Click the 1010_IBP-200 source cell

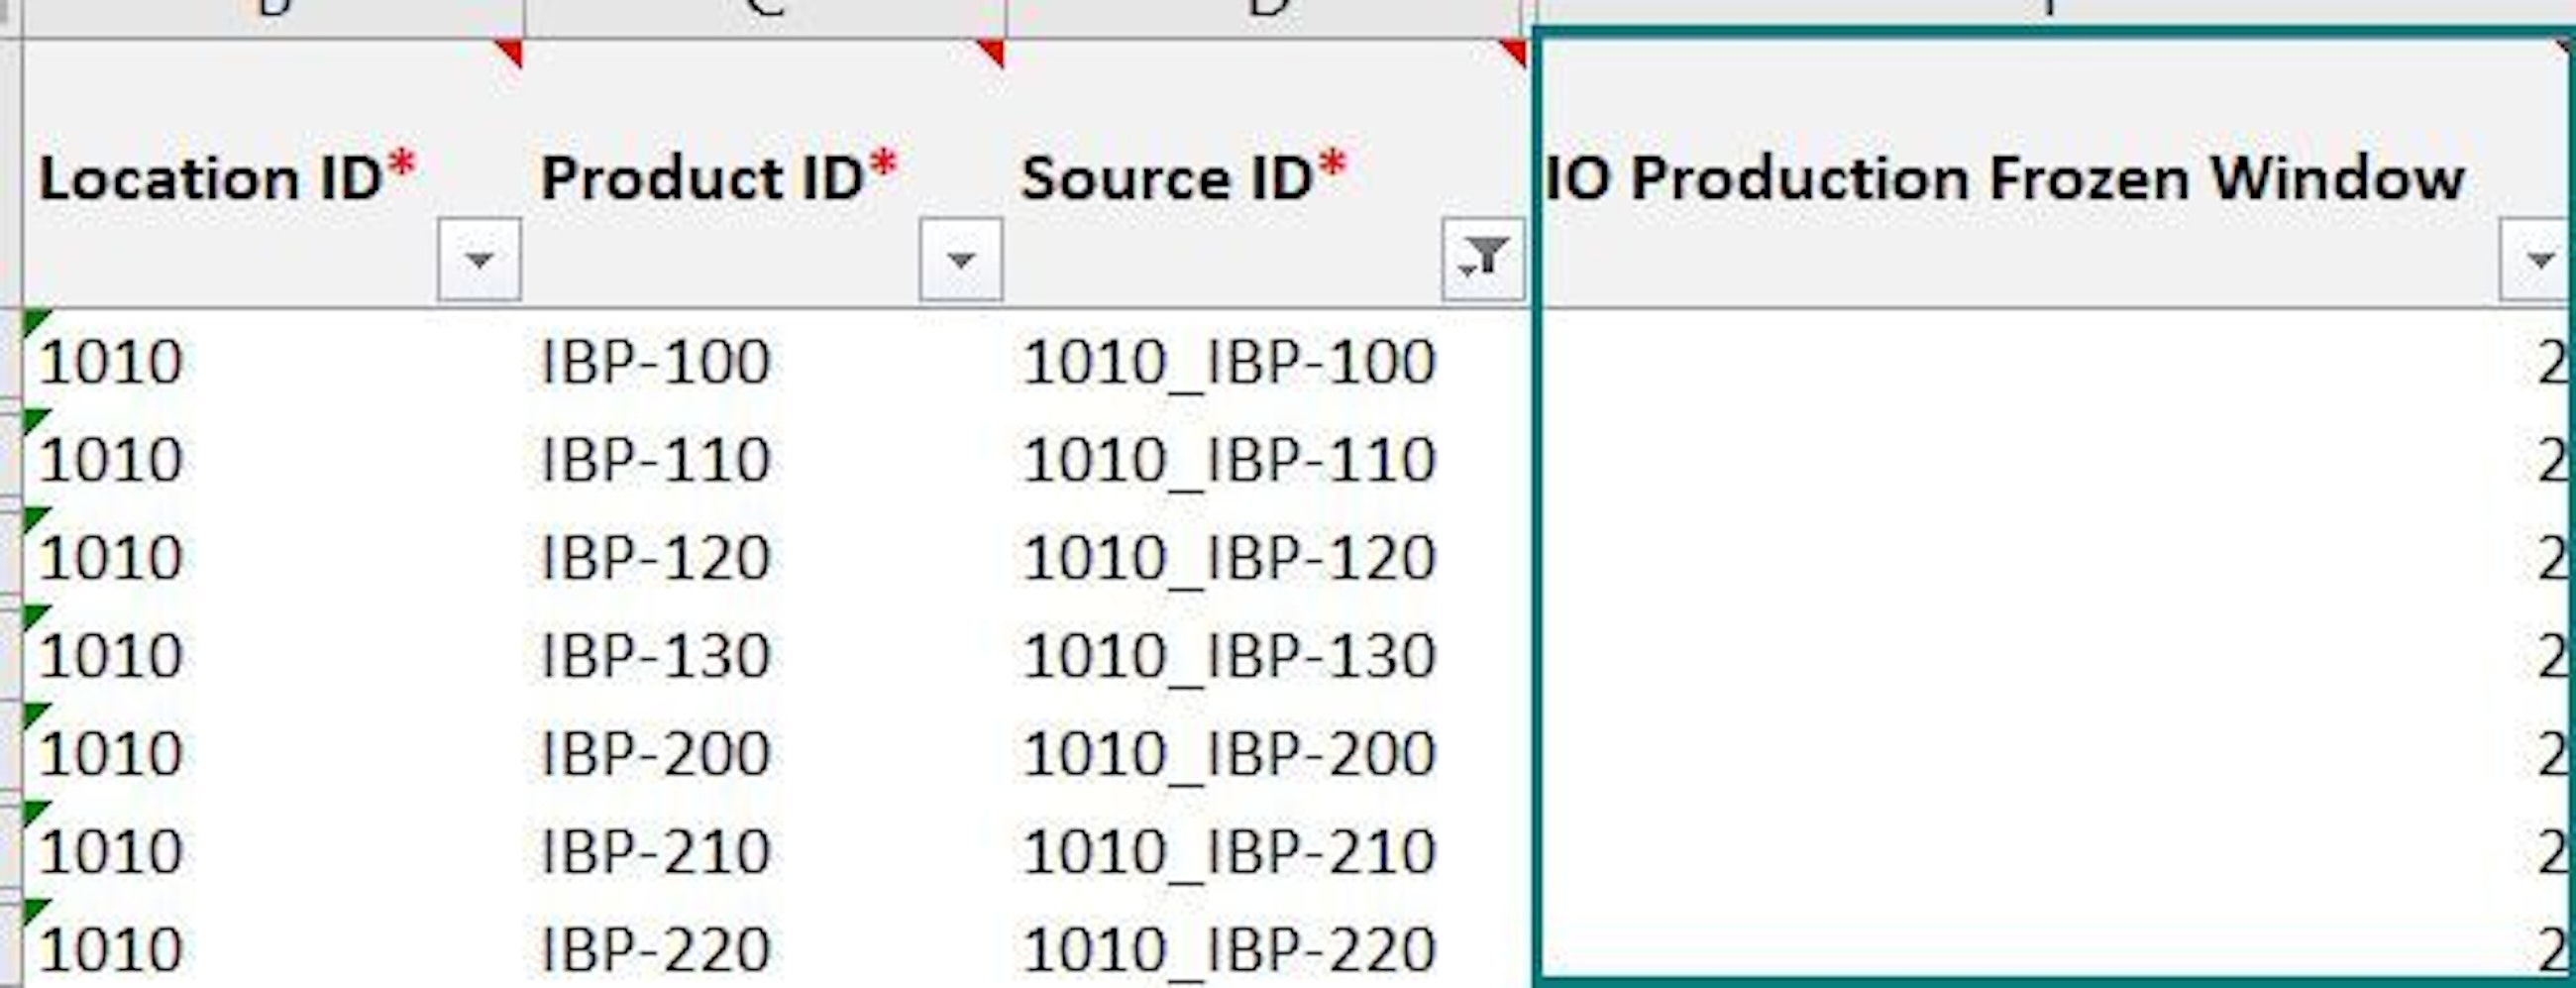click(1228, 753)
